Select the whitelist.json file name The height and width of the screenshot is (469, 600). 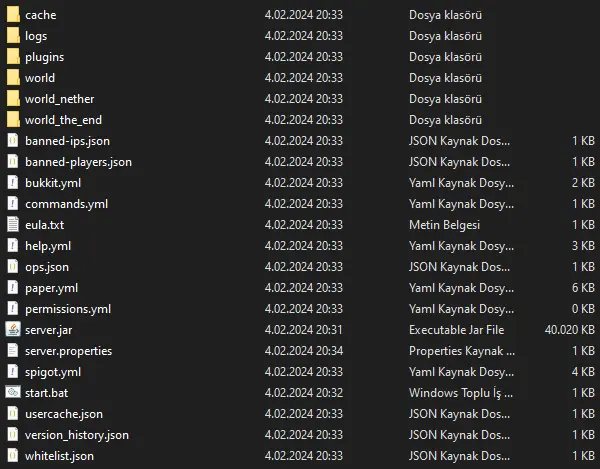click(59, 456)
